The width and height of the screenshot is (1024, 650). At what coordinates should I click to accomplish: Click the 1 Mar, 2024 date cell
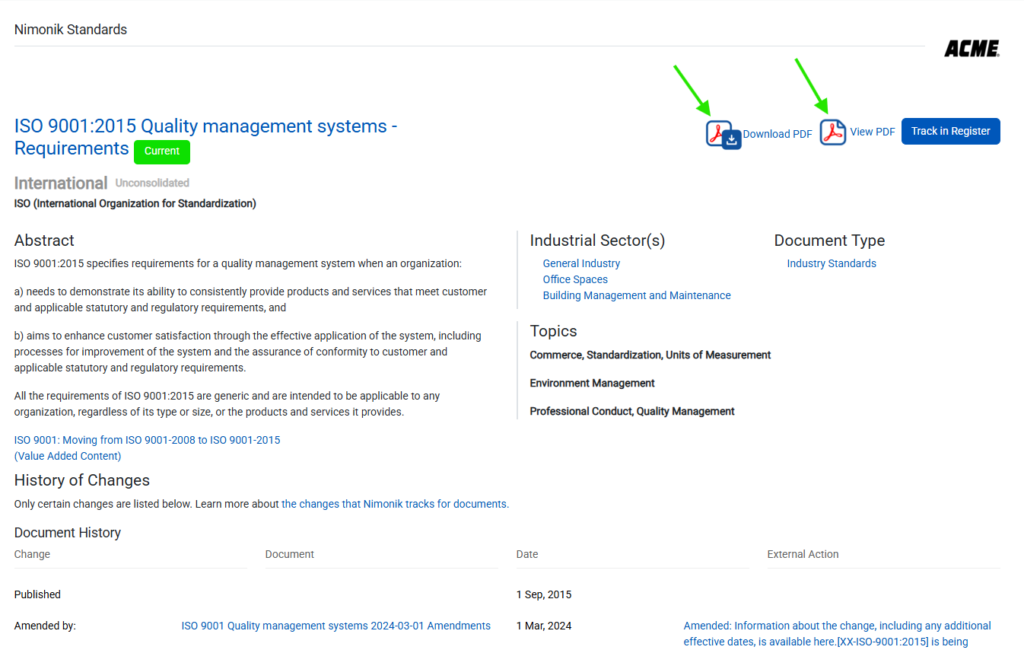point(543,626)
